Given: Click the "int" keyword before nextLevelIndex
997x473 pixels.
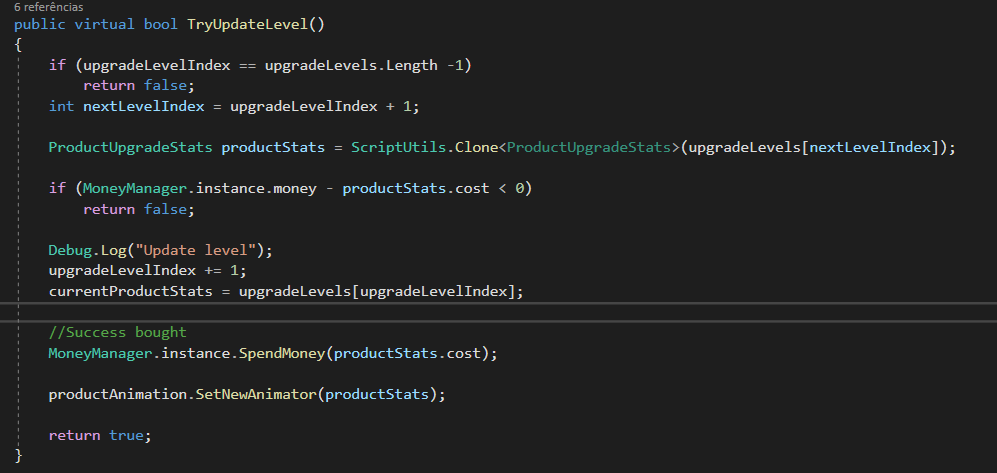Looking at the screenshot, I should pyautogui.click(x=61, y=106).
